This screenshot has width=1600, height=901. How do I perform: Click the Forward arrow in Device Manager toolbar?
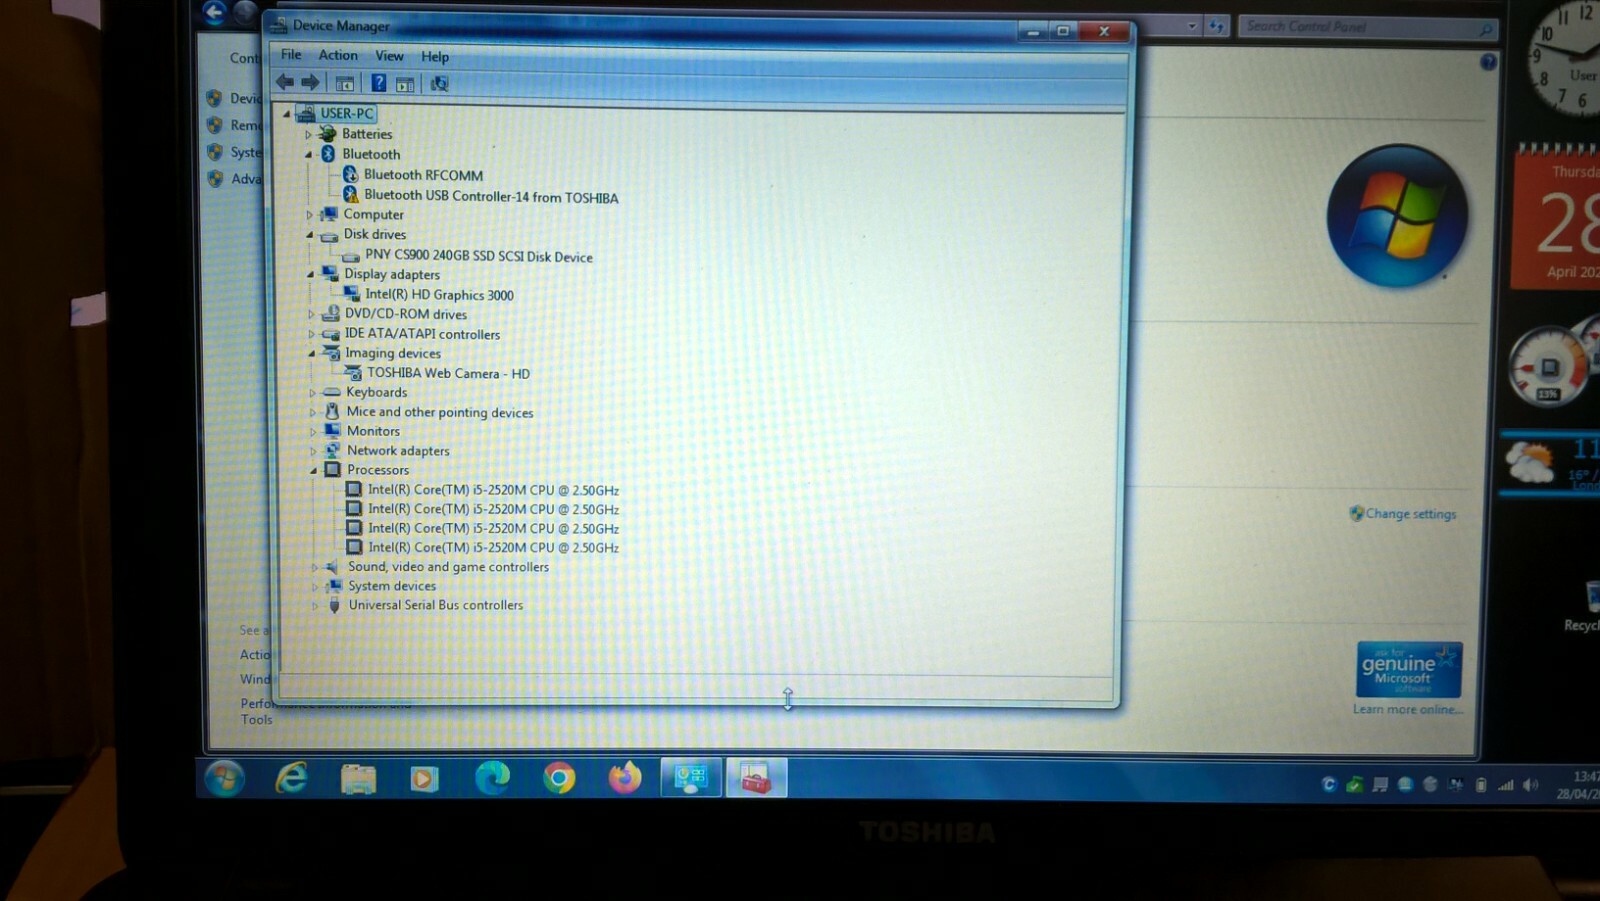click(x=311, y=82)
